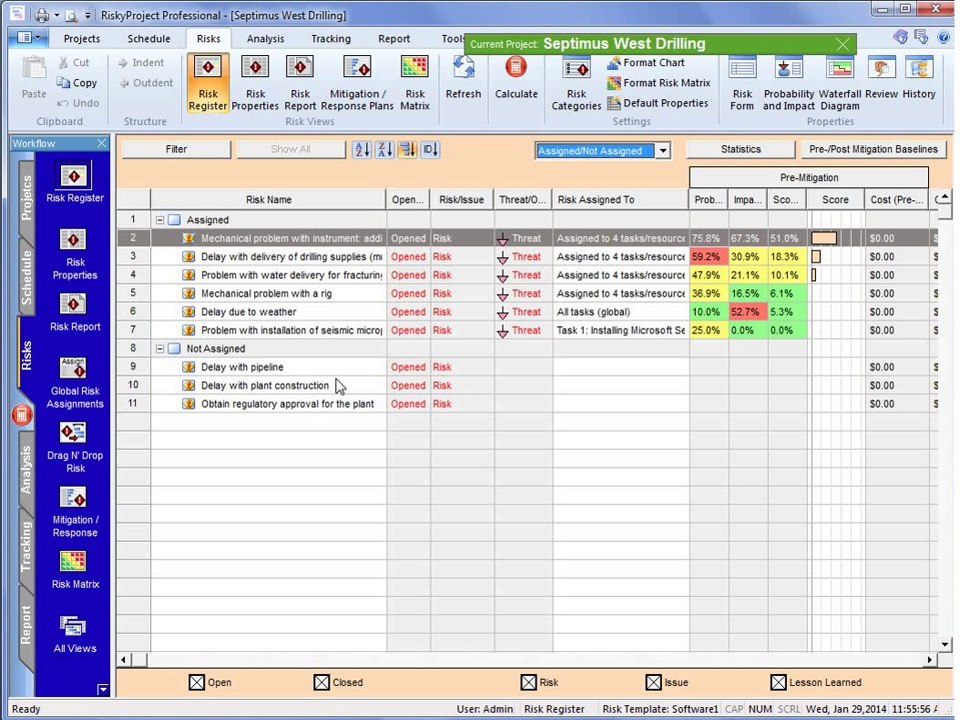Open Risk Report in the ribbon
The image size is (960, 720).
coord(300,83)
